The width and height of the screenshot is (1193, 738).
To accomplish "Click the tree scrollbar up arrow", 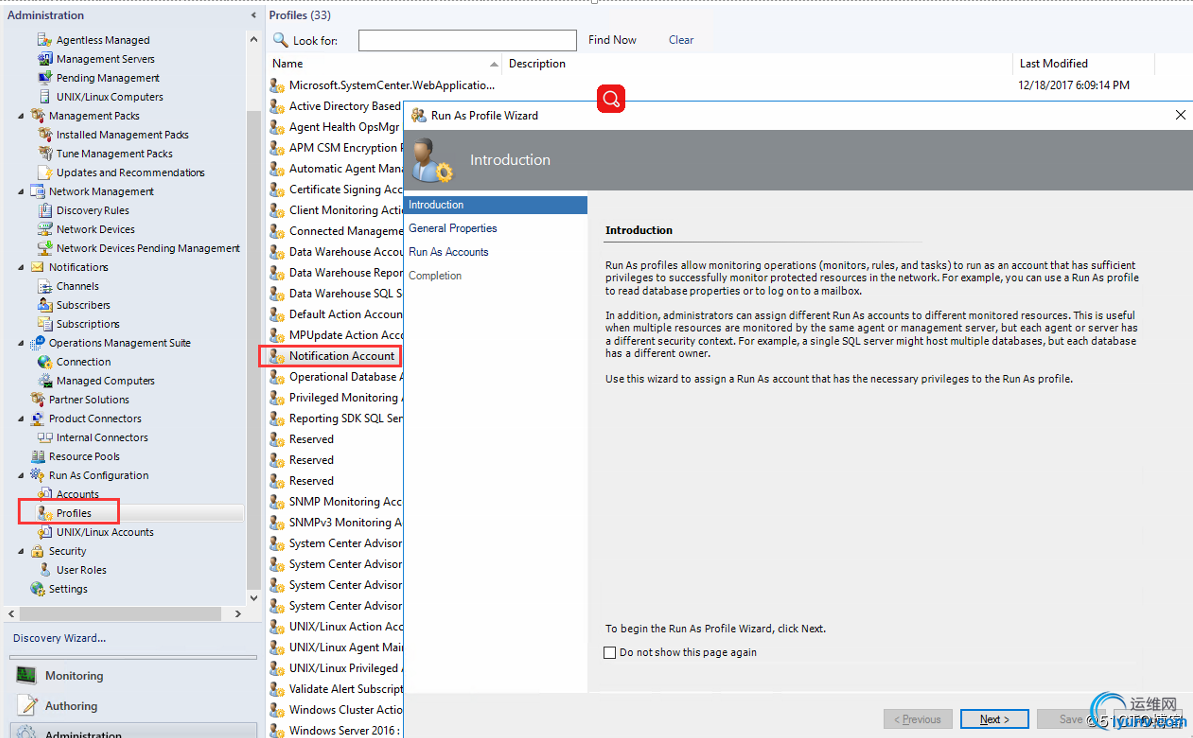I will 253,40.
